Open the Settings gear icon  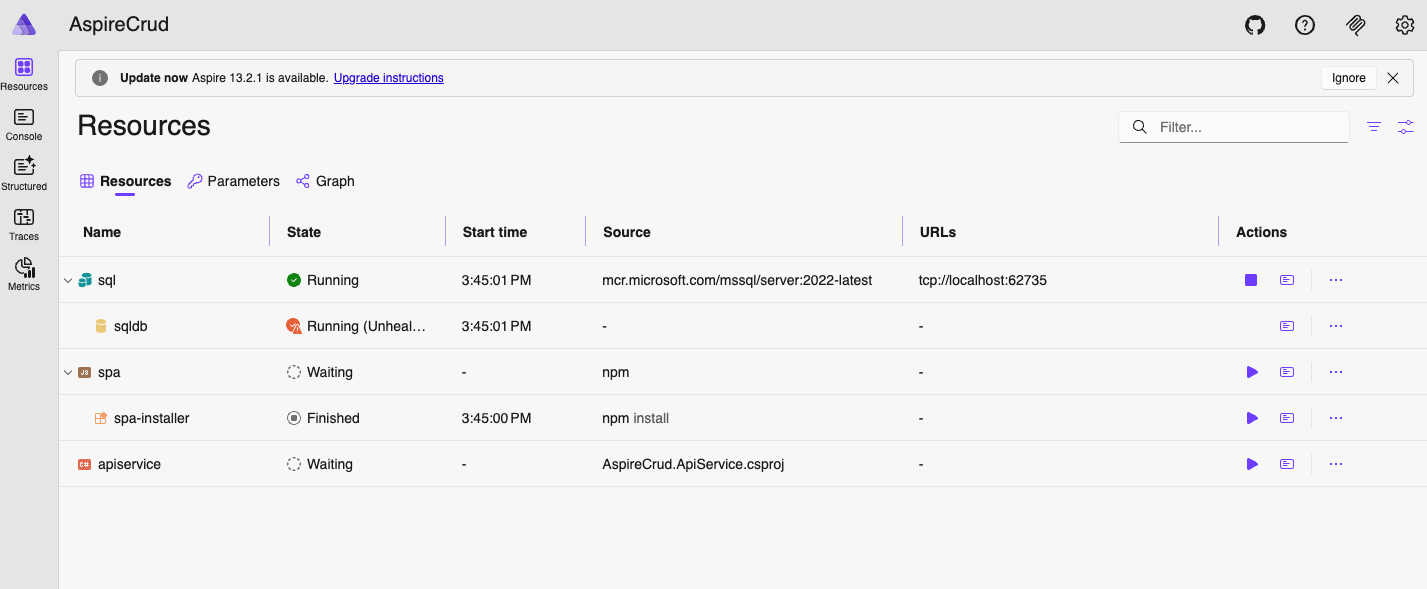pos(1404,25)
